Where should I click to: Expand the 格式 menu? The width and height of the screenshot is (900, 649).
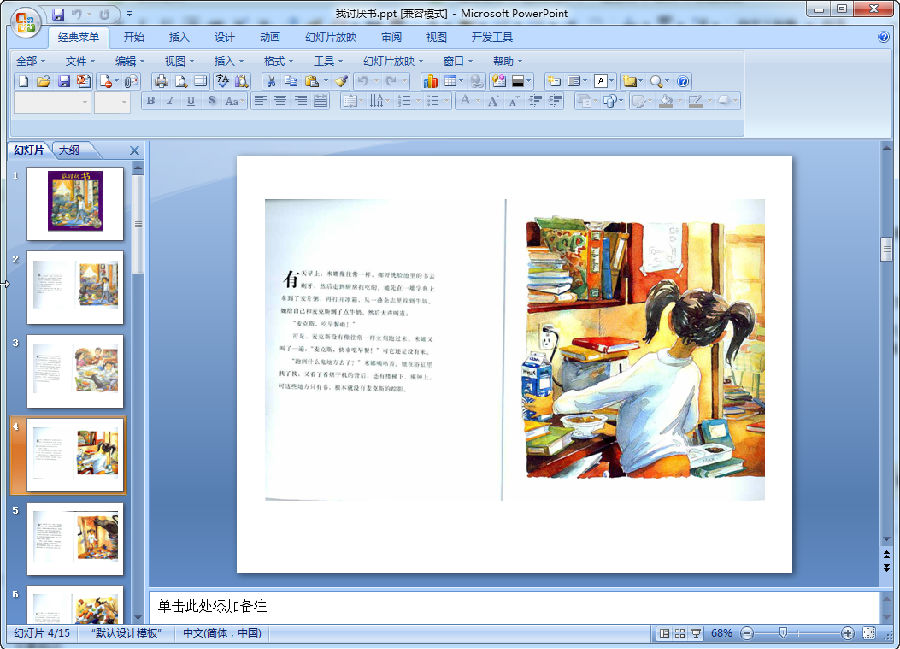[x=278, y=61]
